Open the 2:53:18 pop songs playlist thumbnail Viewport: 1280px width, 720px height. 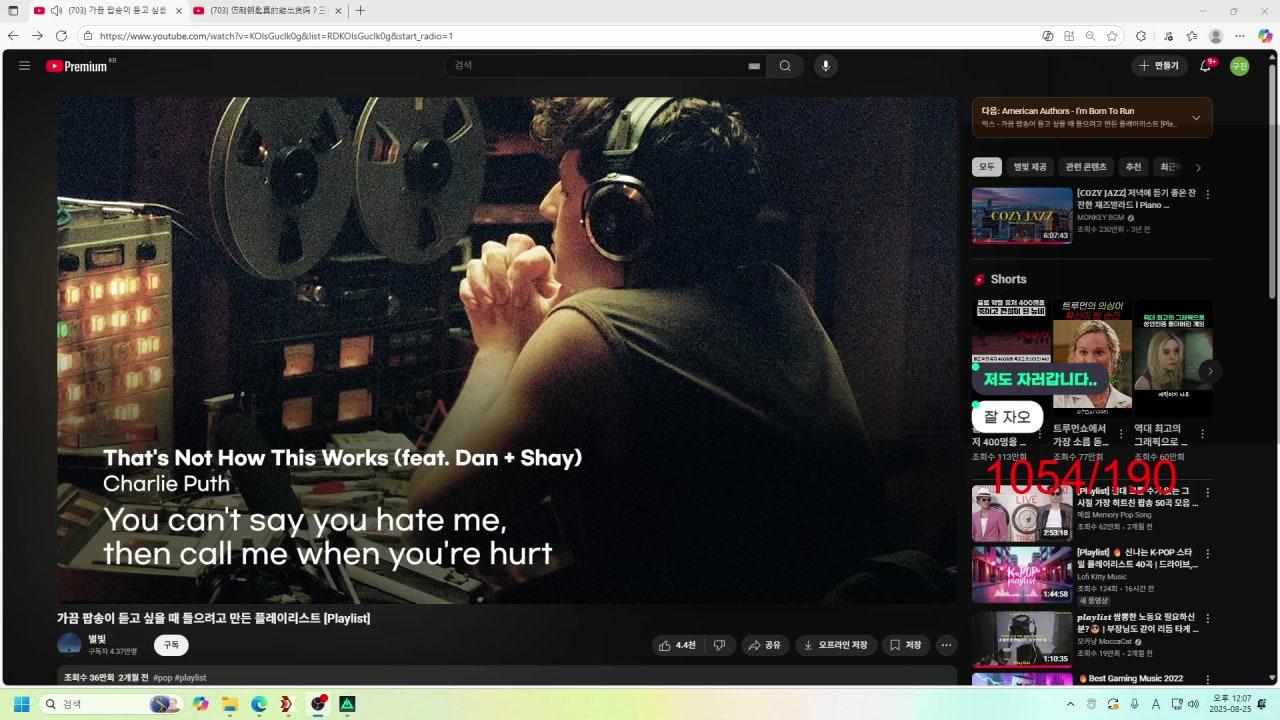1022,513
